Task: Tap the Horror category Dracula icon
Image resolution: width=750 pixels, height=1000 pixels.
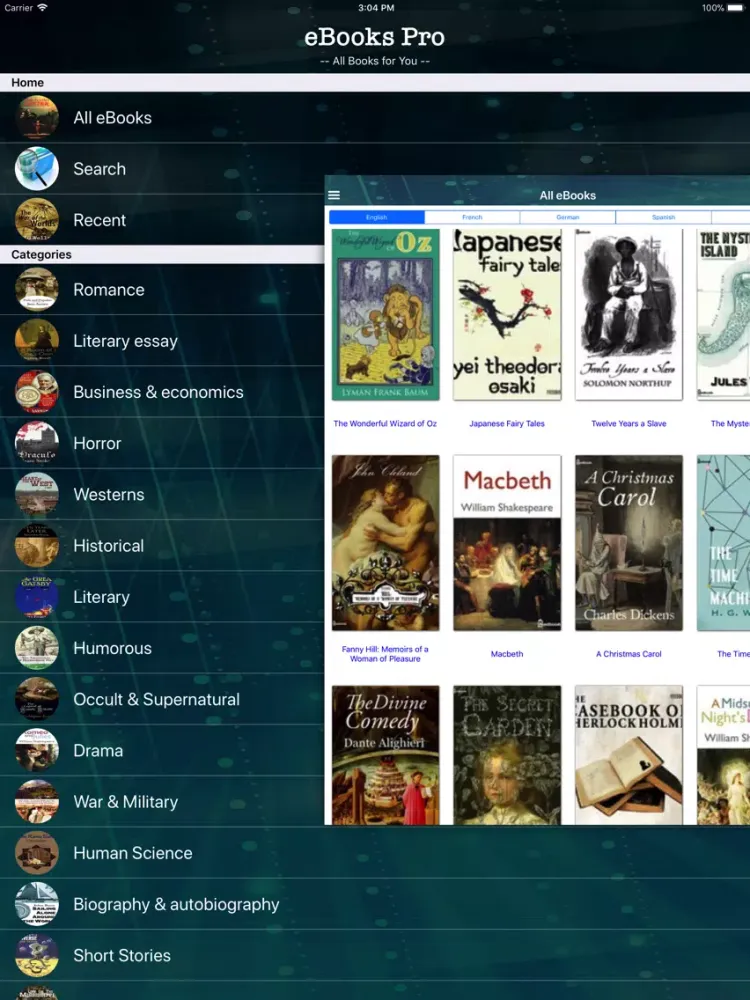Action: (37, 443)
